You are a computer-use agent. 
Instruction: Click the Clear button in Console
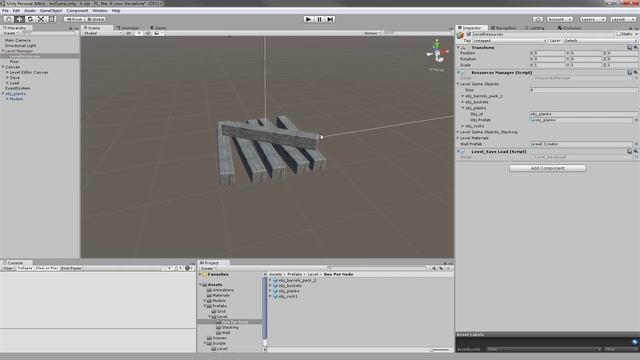pos(8,268)
